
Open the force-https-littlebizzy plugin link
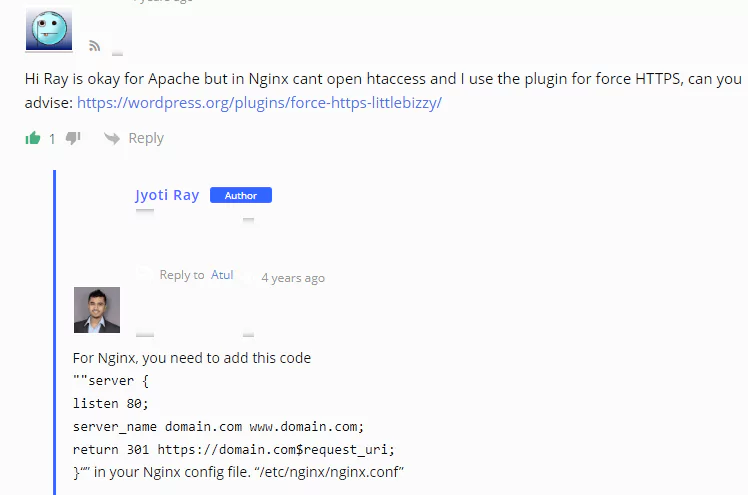(259, 103)
